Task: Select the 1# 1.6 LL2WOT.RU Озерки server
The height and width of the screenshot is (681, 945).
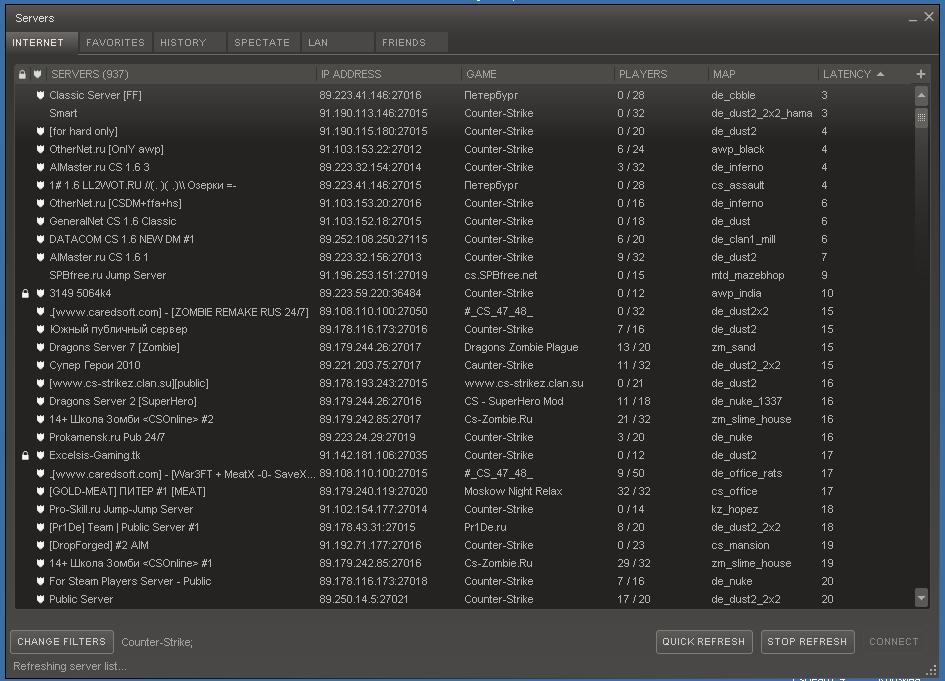Action: pos(464,186)
